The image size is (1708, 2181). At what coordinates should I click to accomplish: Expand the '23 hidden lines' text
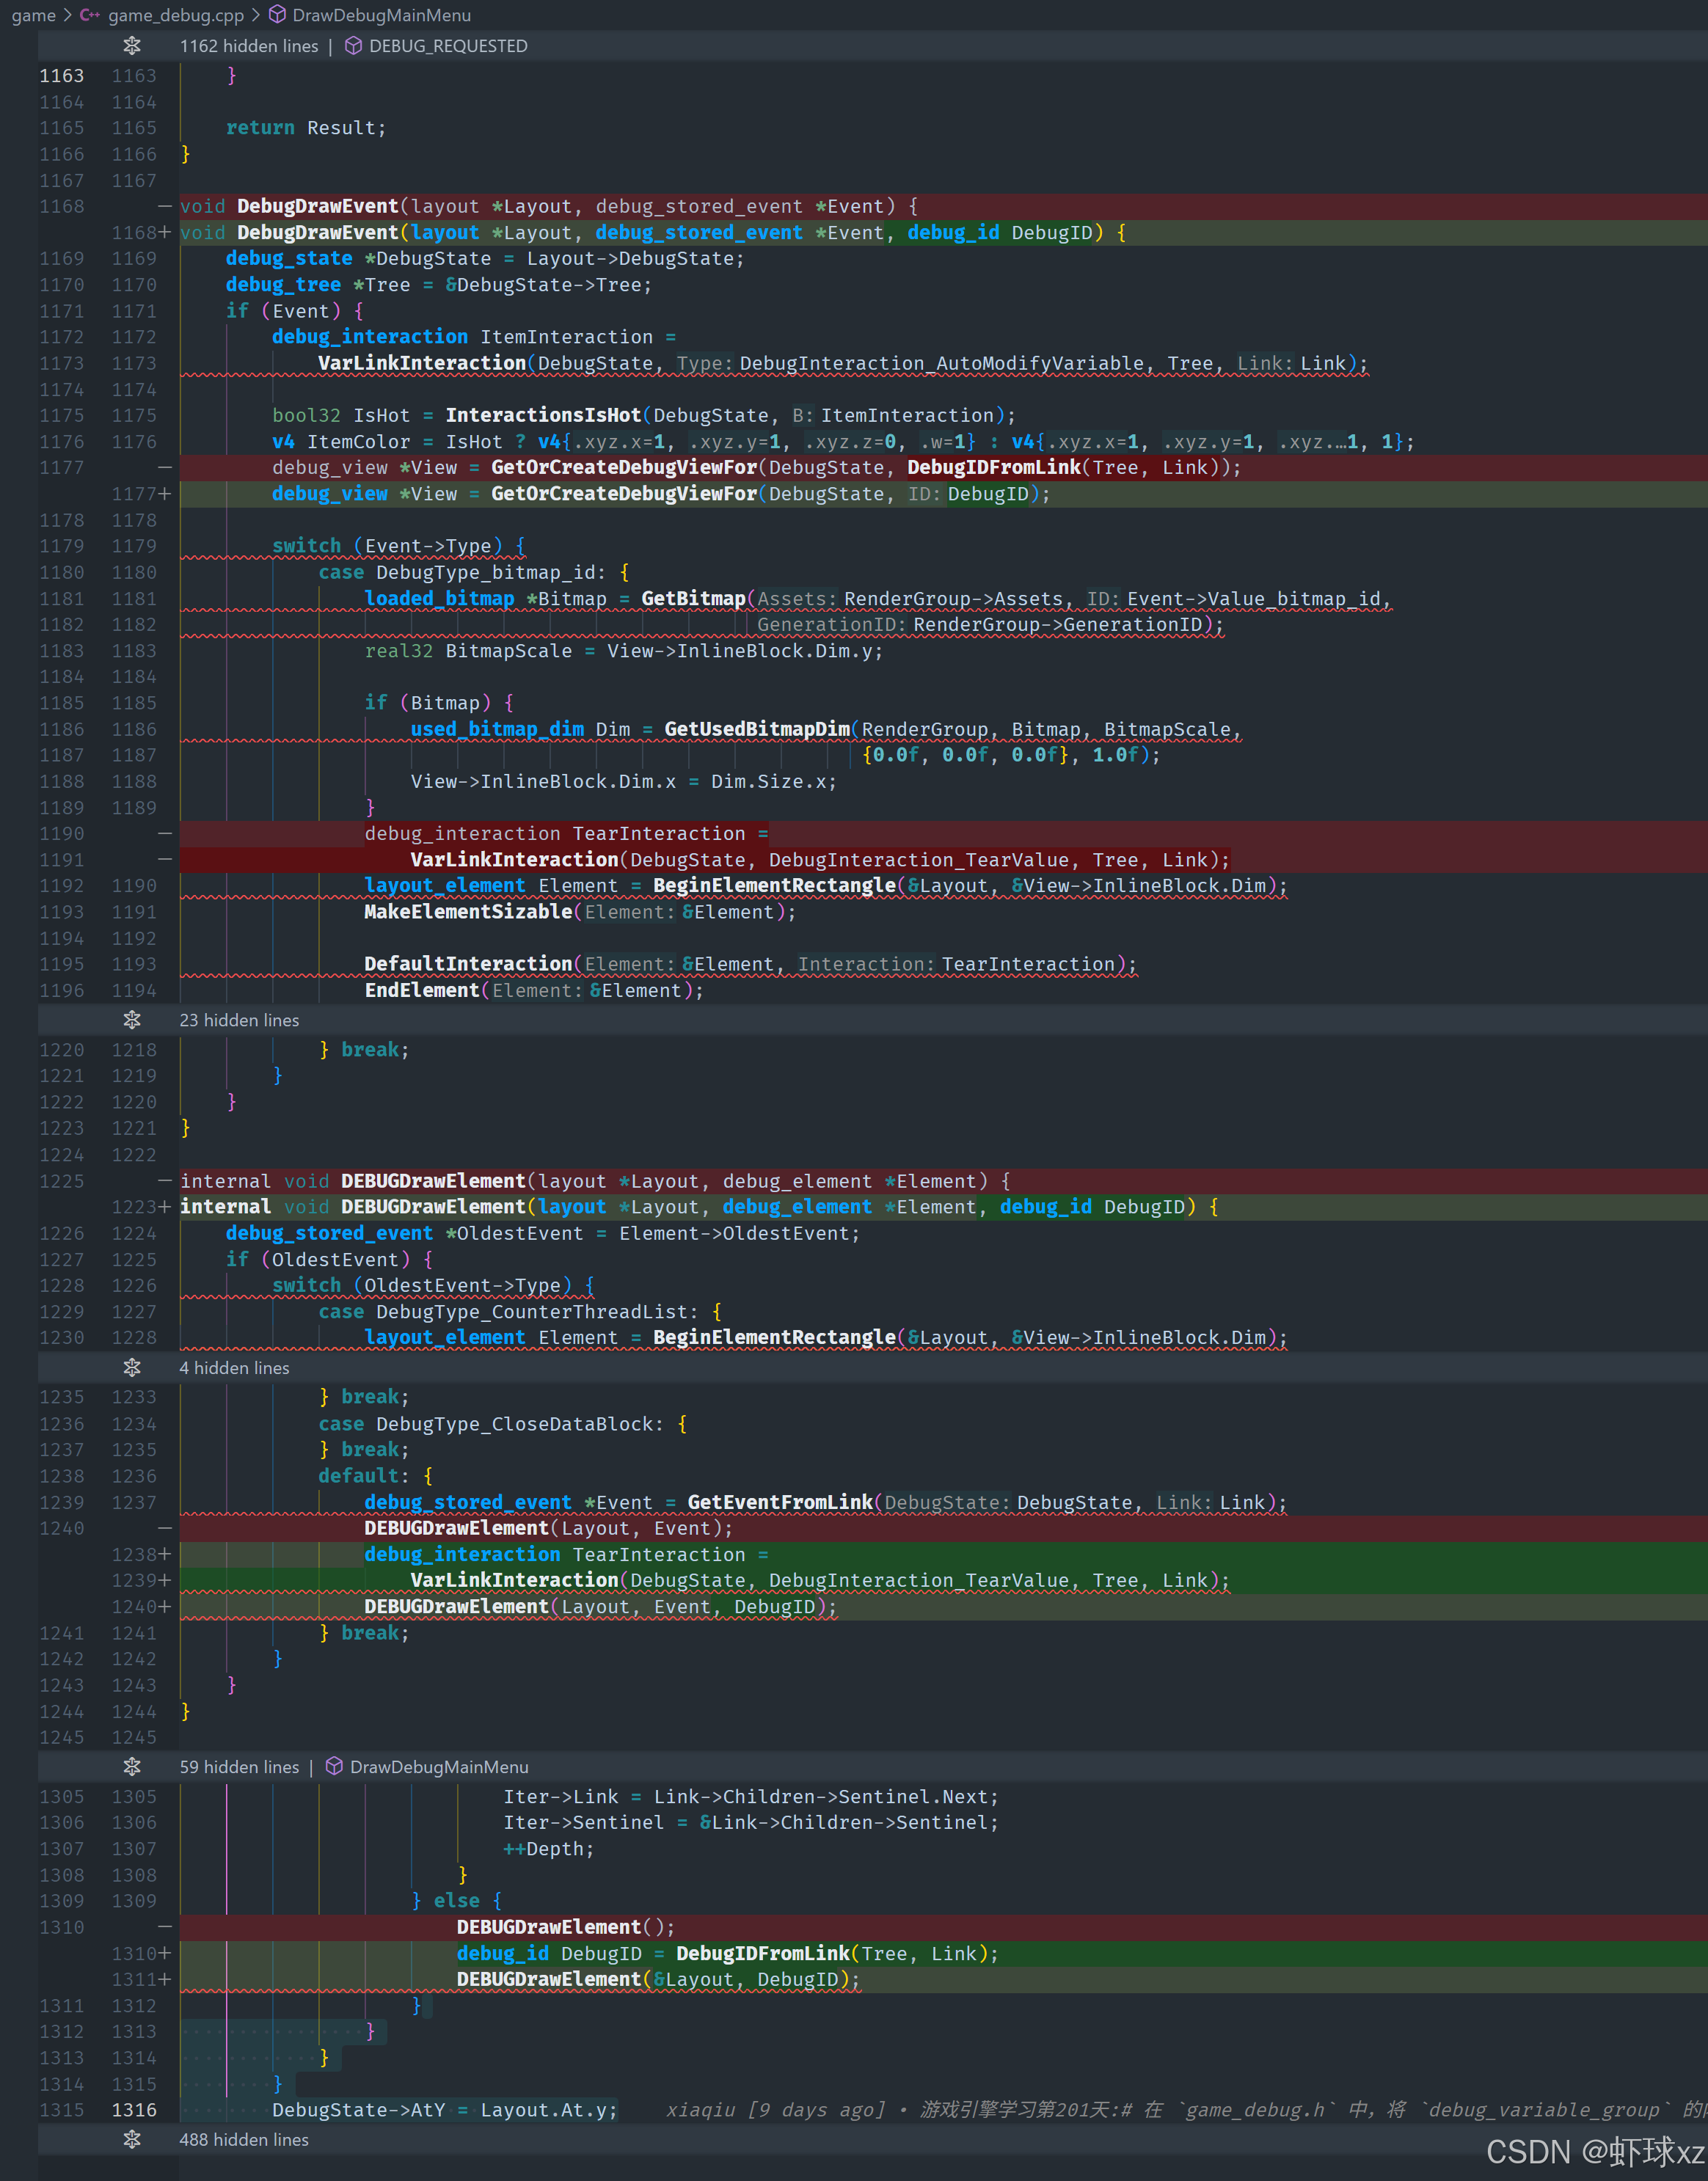239,1020
